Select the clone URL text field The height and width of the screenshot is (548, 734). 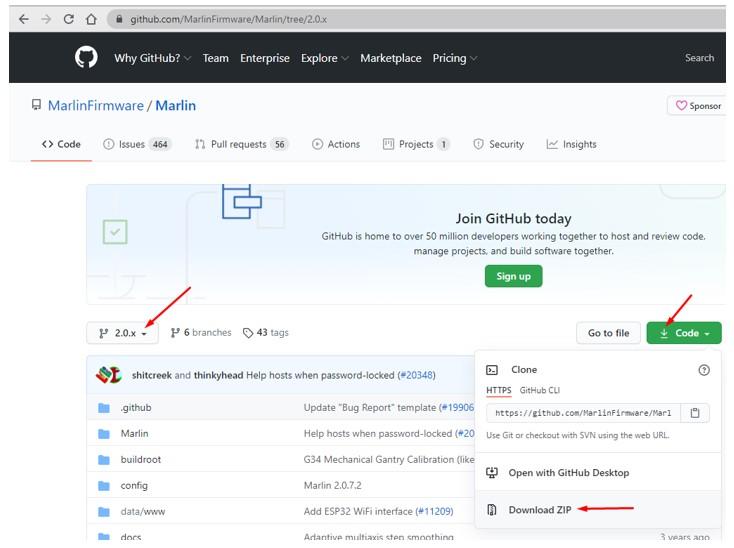[583, 413]
